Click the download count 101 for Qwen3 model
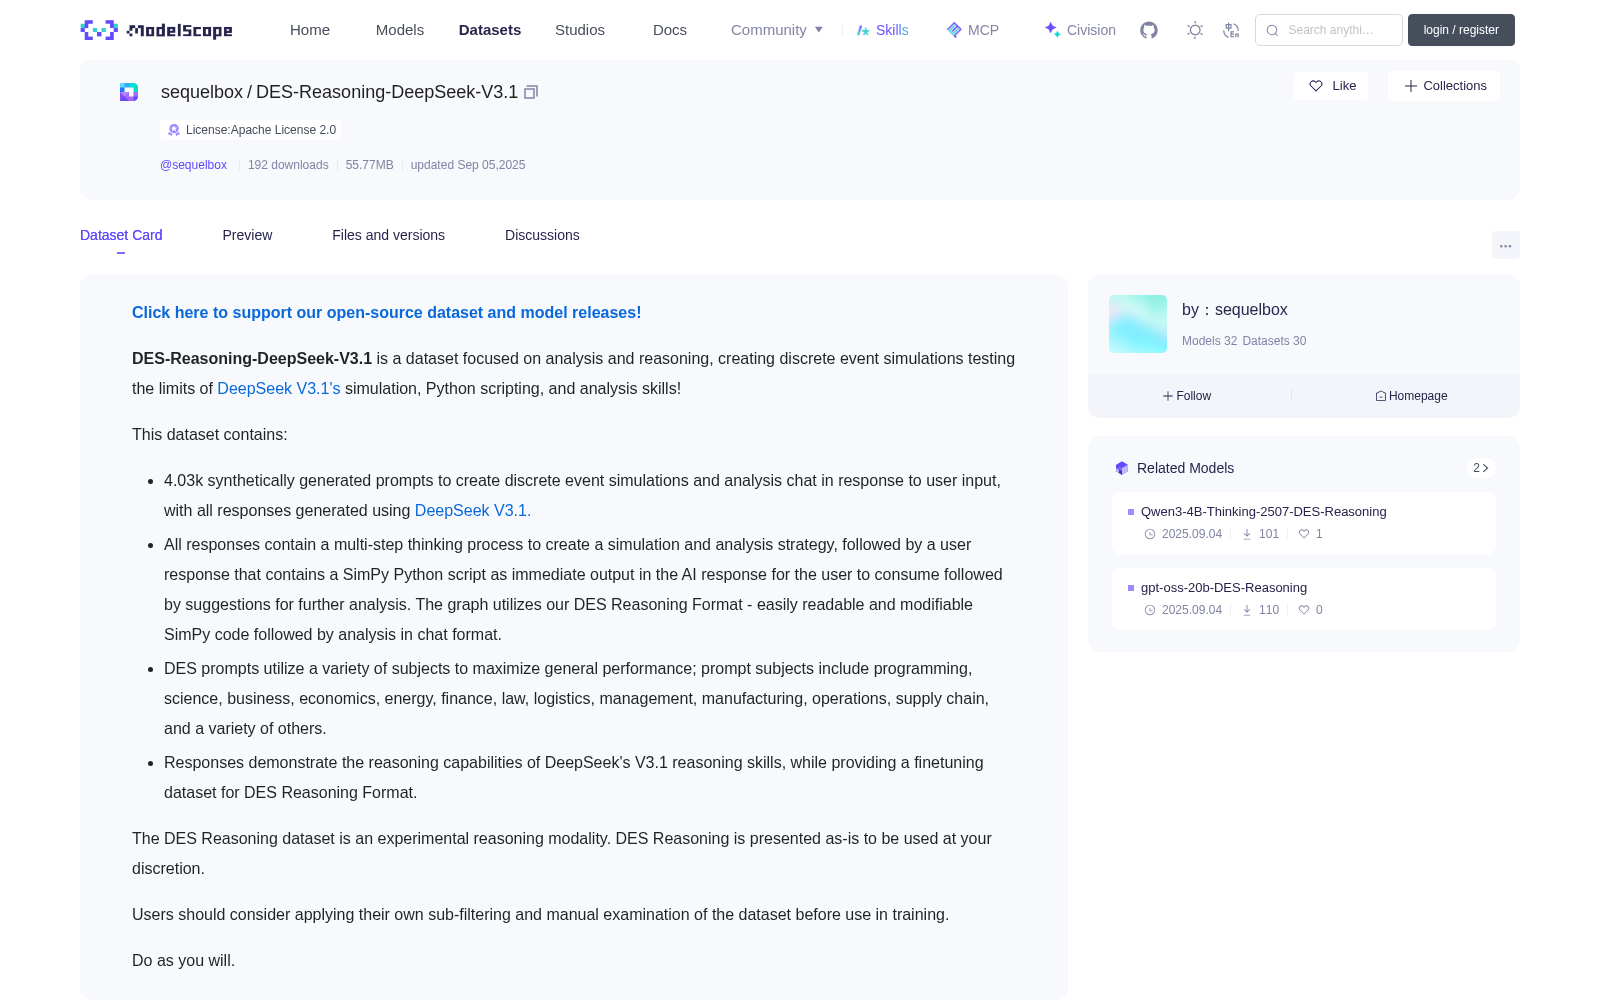 click(x=1269, y=534)
